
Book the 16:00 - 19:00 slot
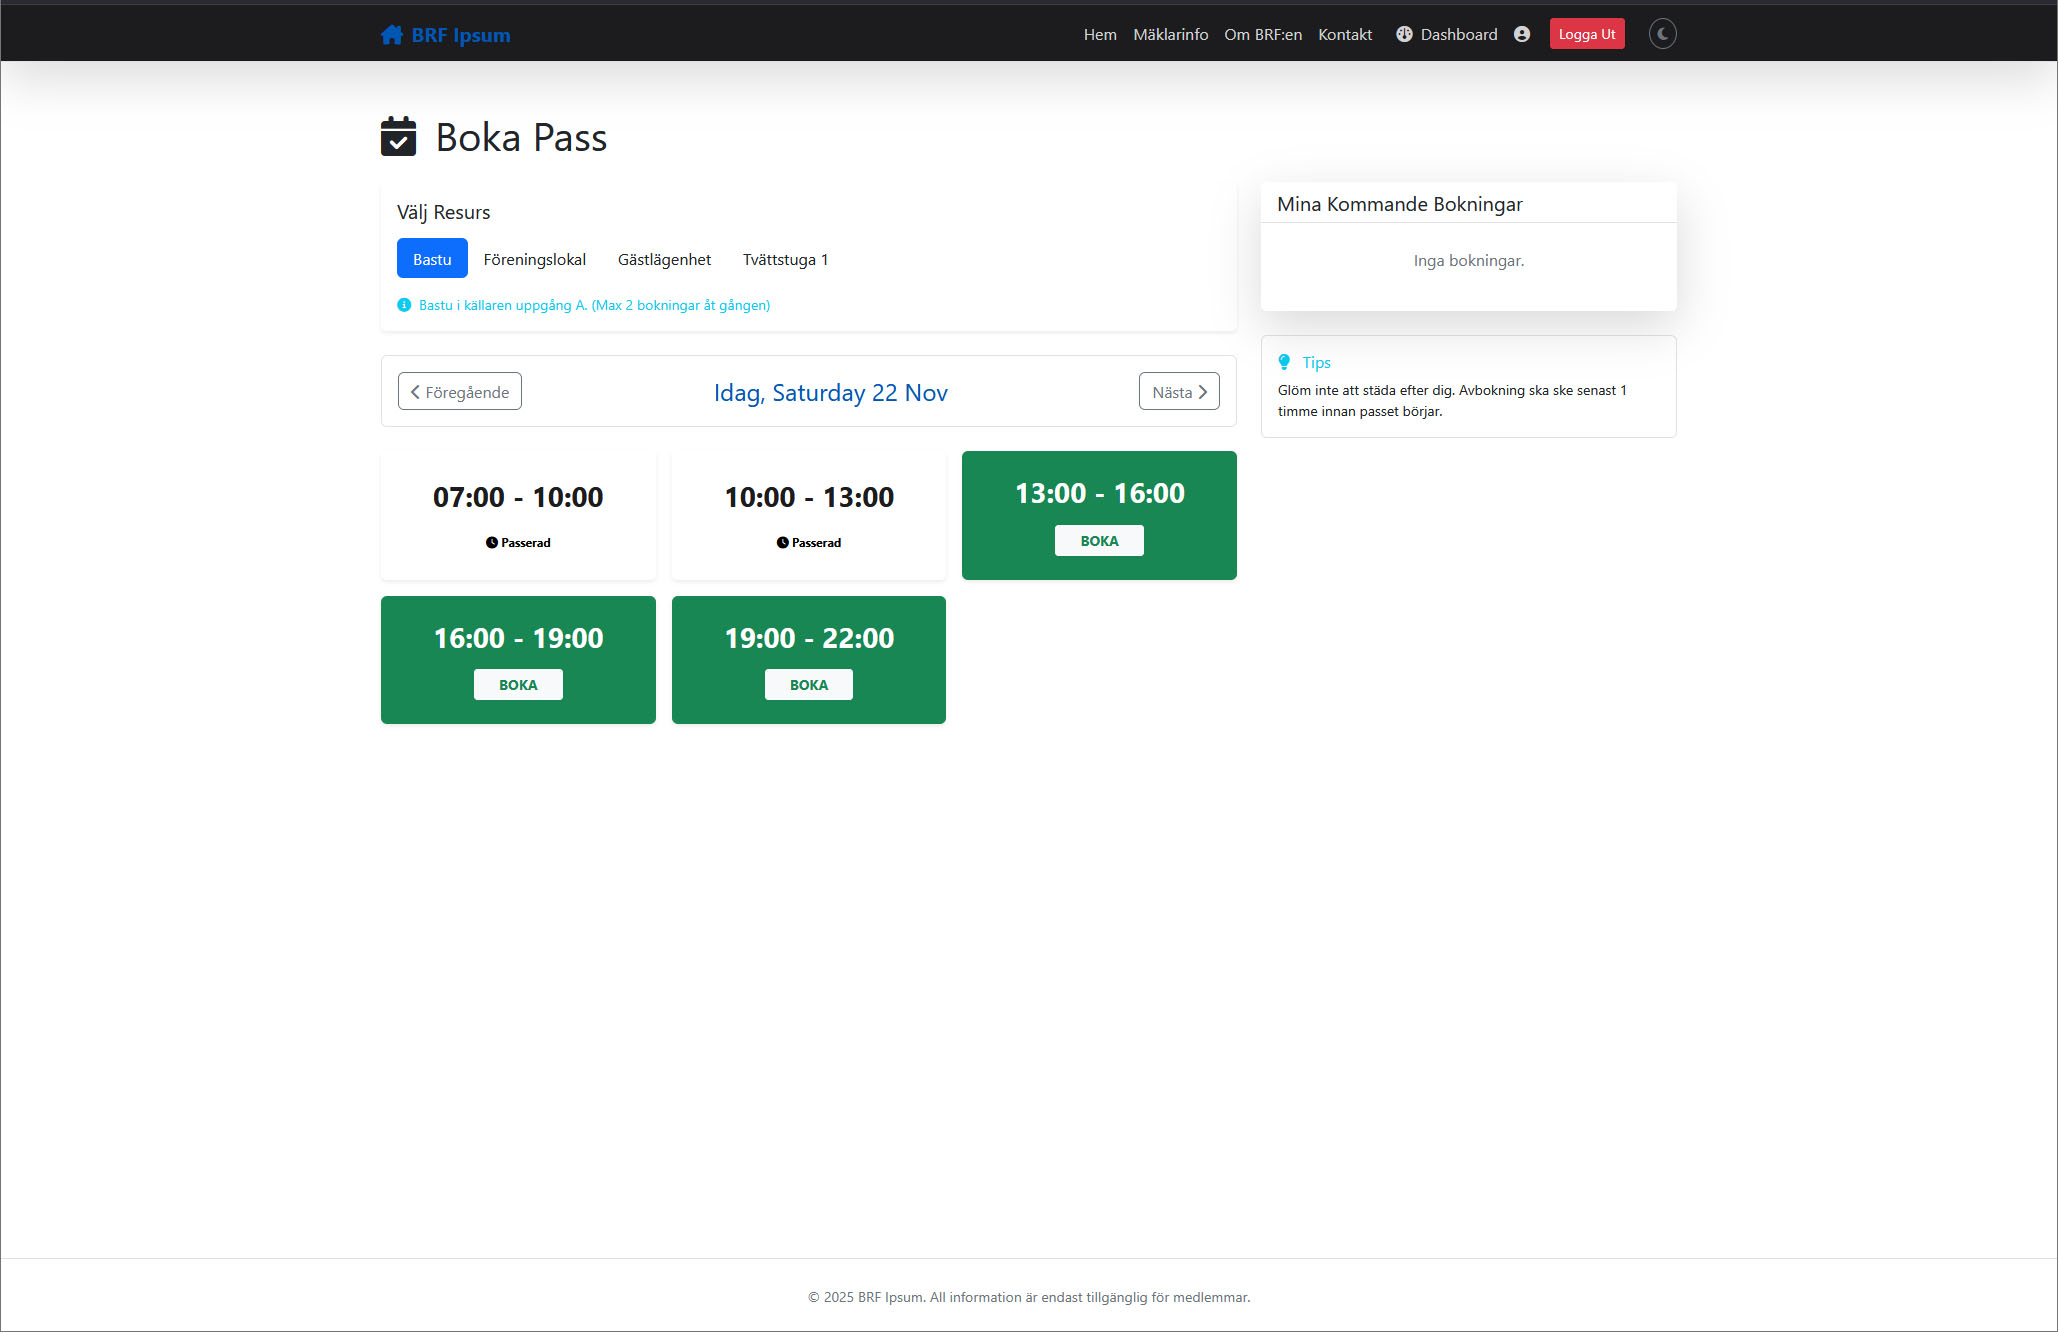[518, 685]
